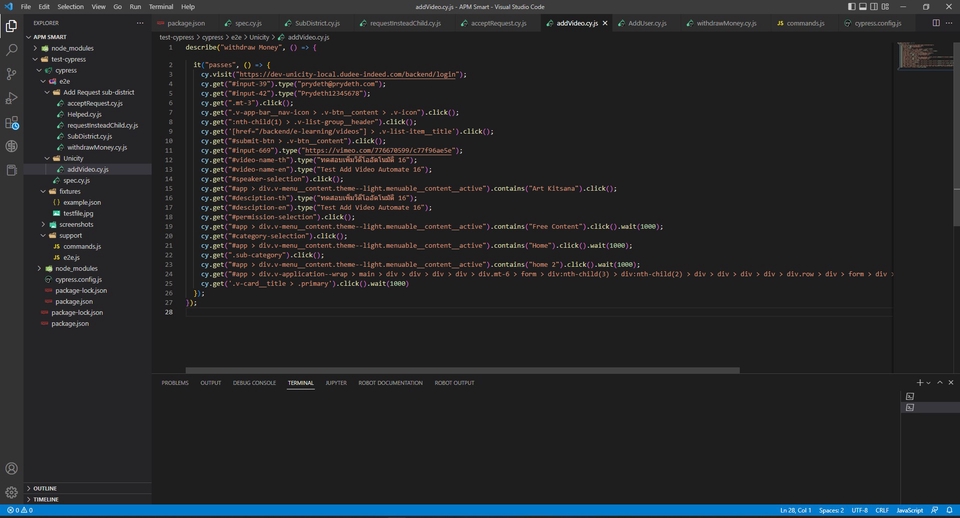Open the Source Control view
The image size is (960, 518).
point(11,74)
